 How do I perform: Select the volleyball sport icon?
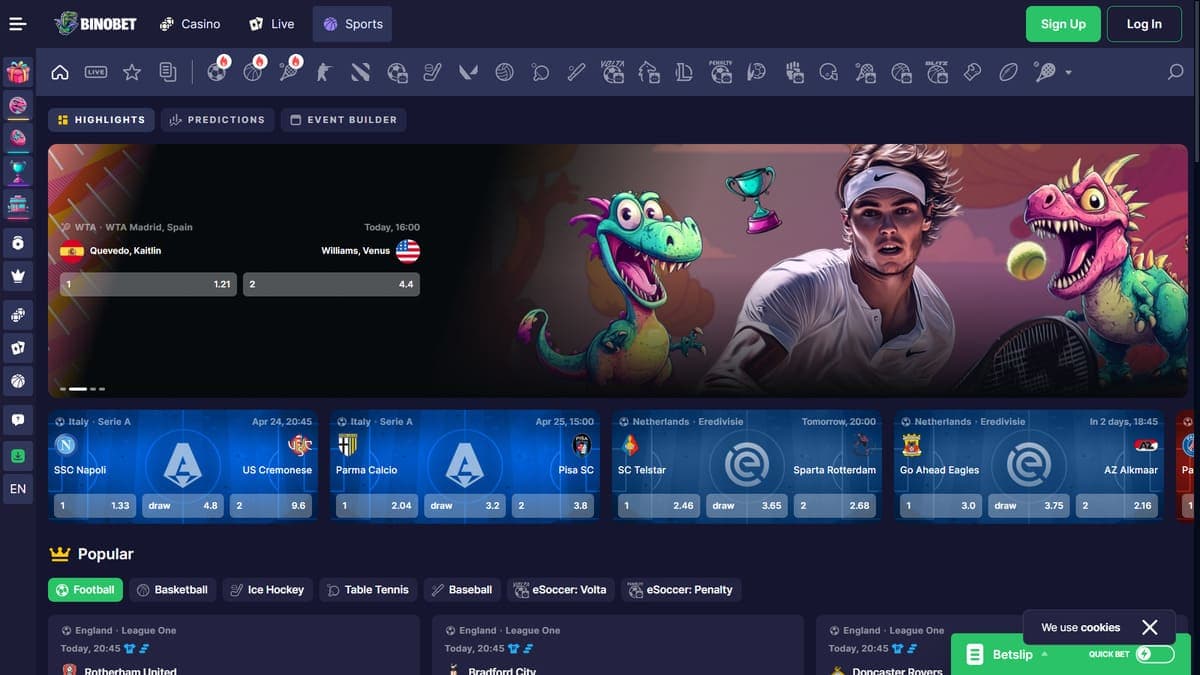[504, 72]
